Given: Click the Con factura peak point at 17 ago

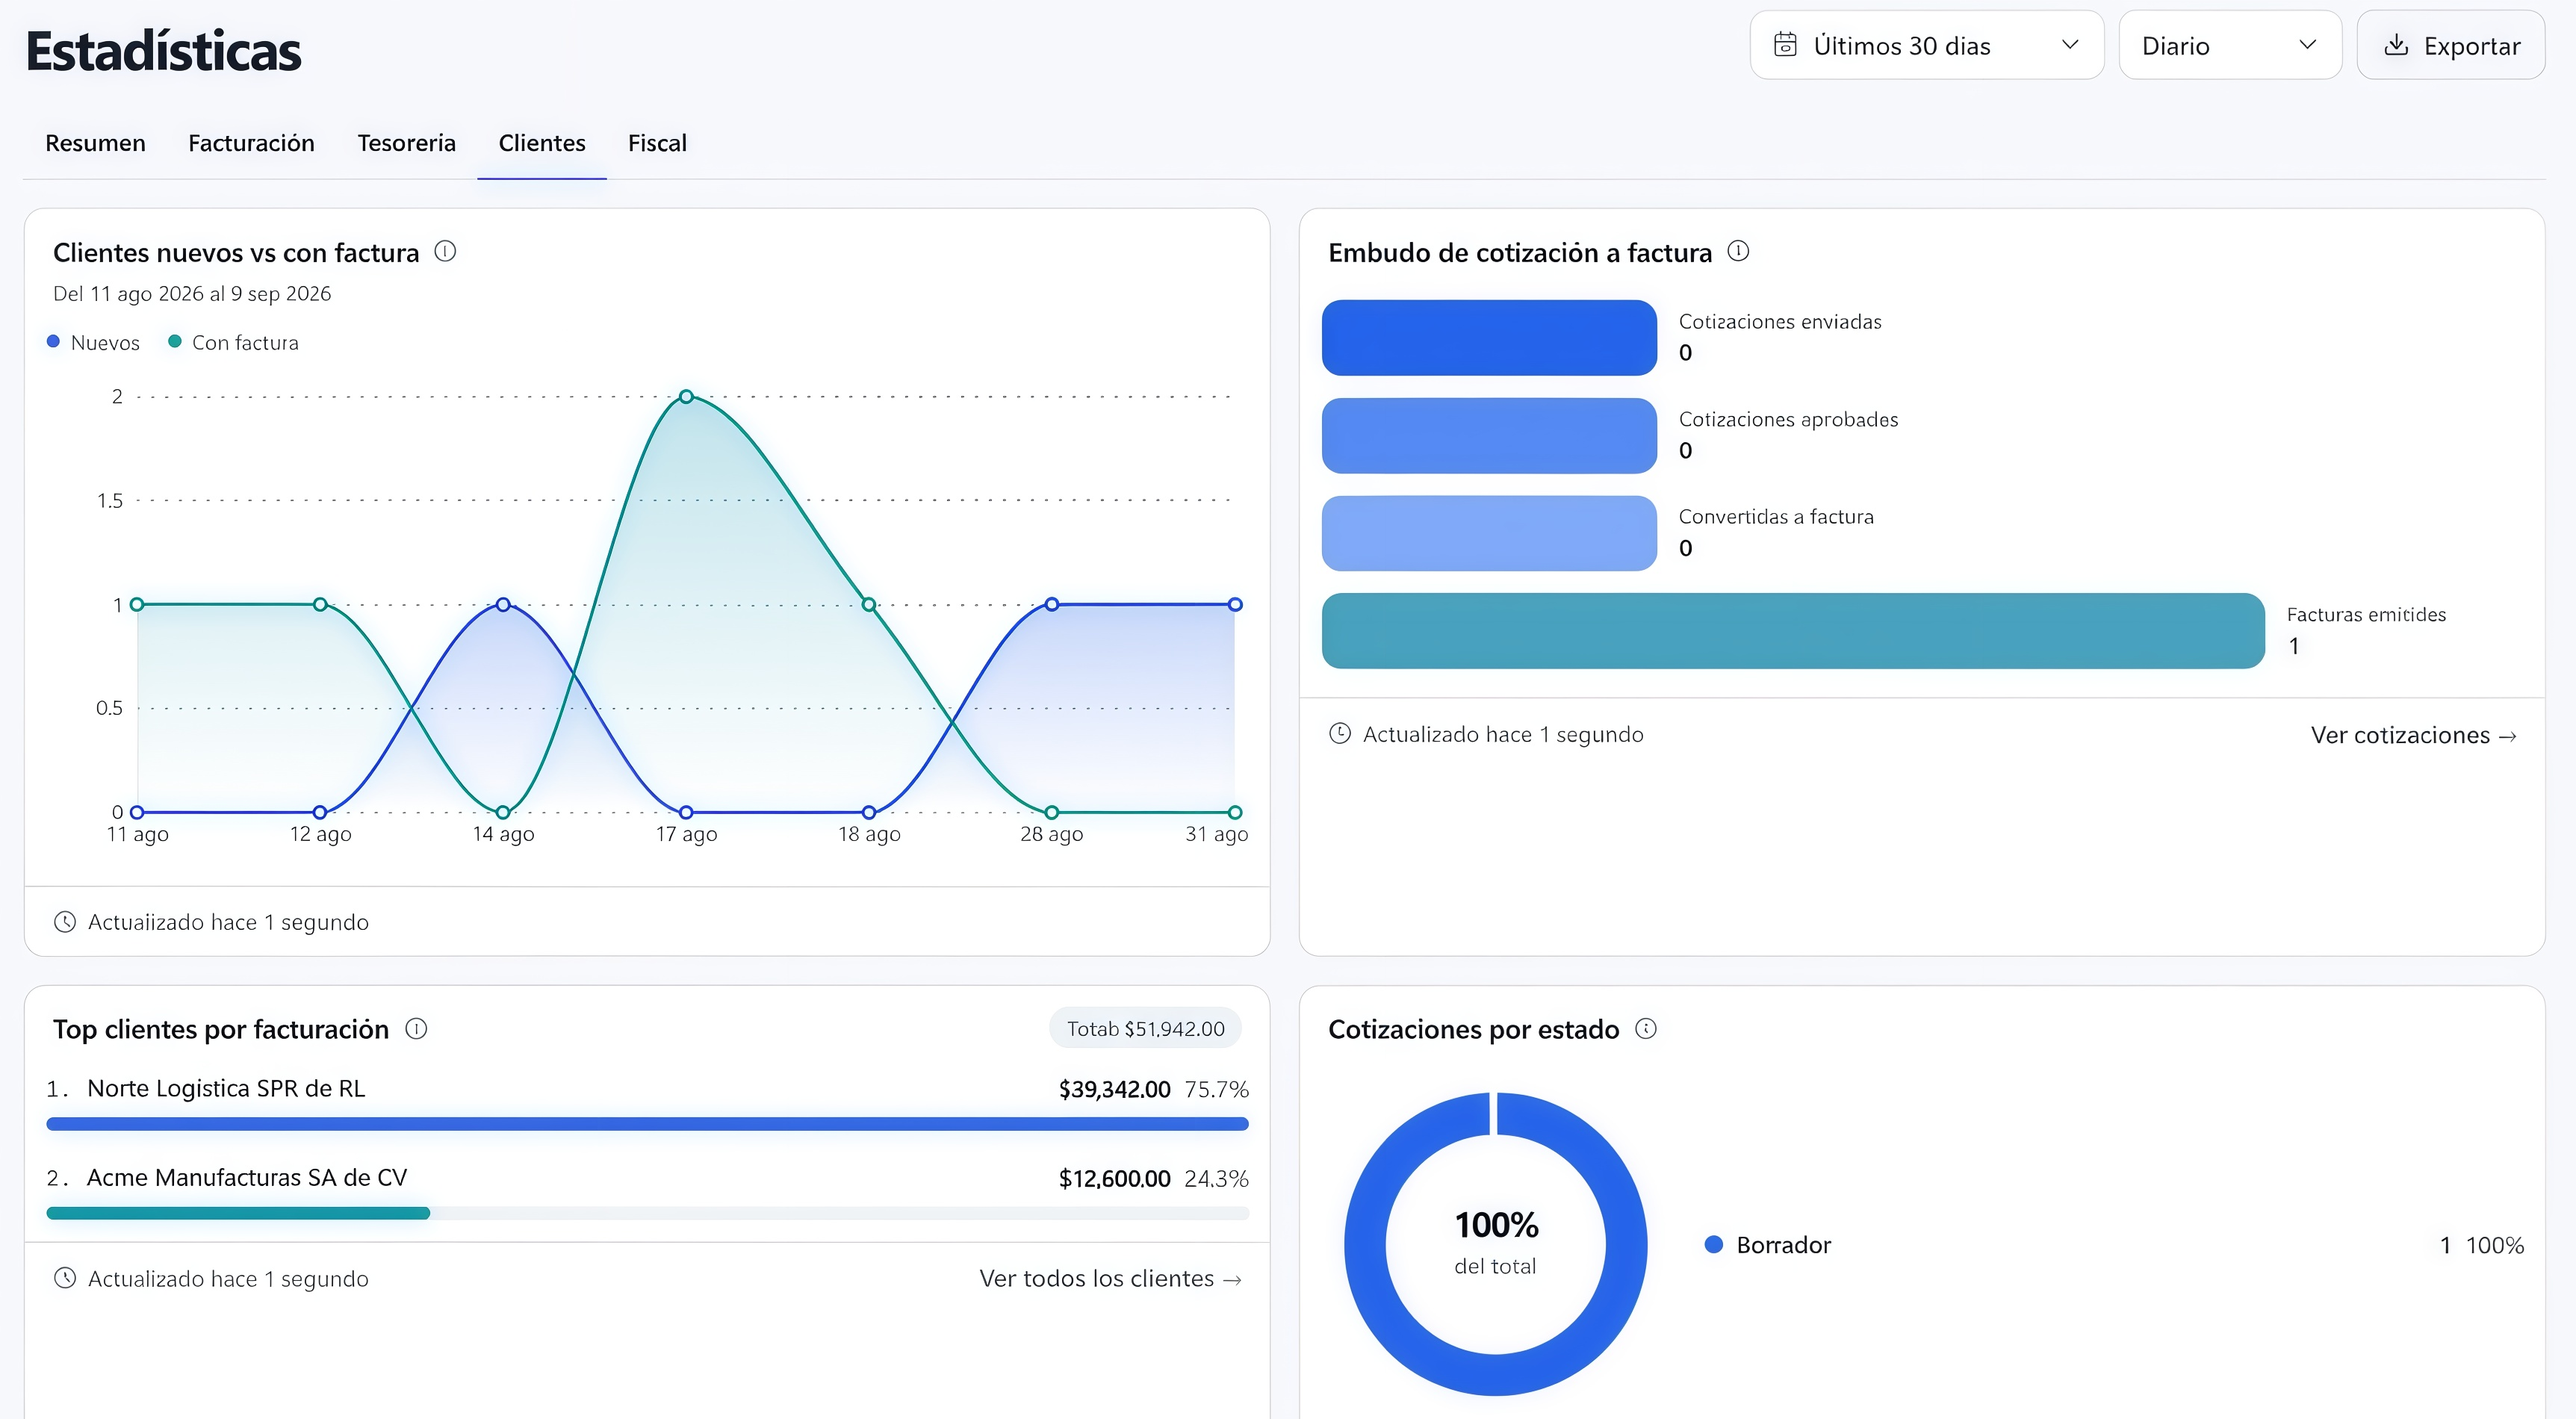Looking at the screenshot, I should pyautogui.click(x=686, y=397).
